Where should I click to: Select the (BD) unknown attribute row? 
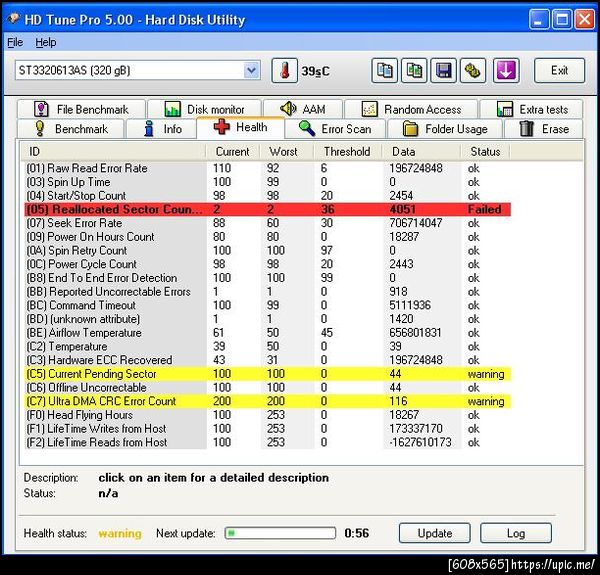click(267, 319)
